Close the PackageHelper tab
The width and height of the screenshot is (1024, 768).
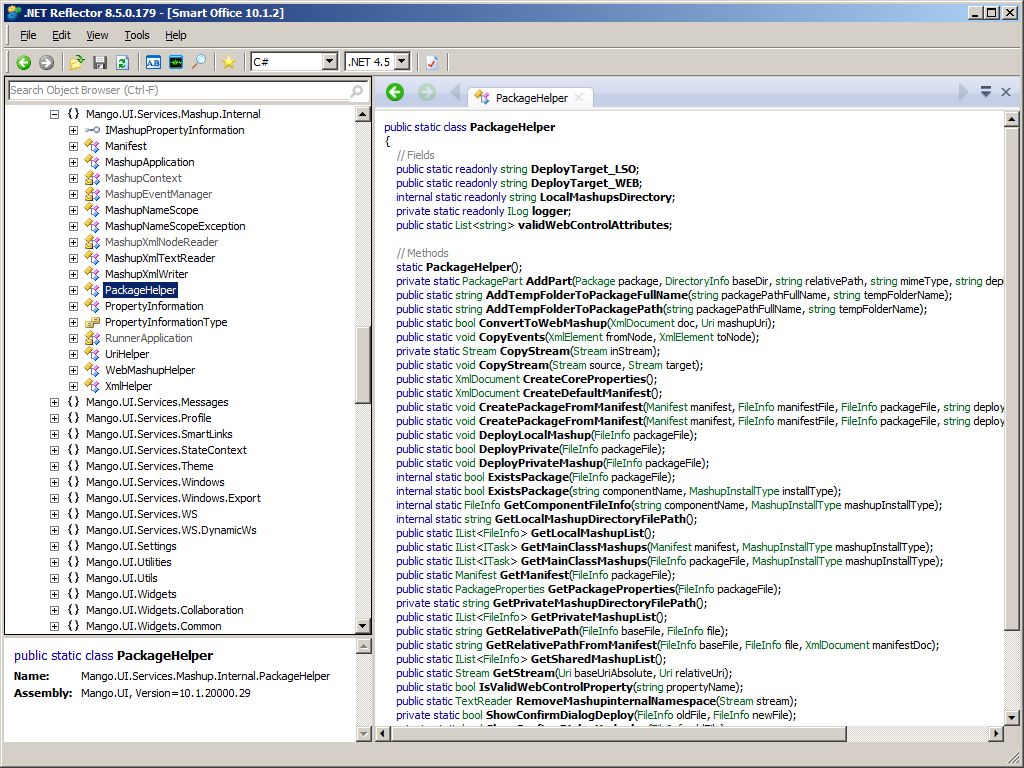(579, 98)
